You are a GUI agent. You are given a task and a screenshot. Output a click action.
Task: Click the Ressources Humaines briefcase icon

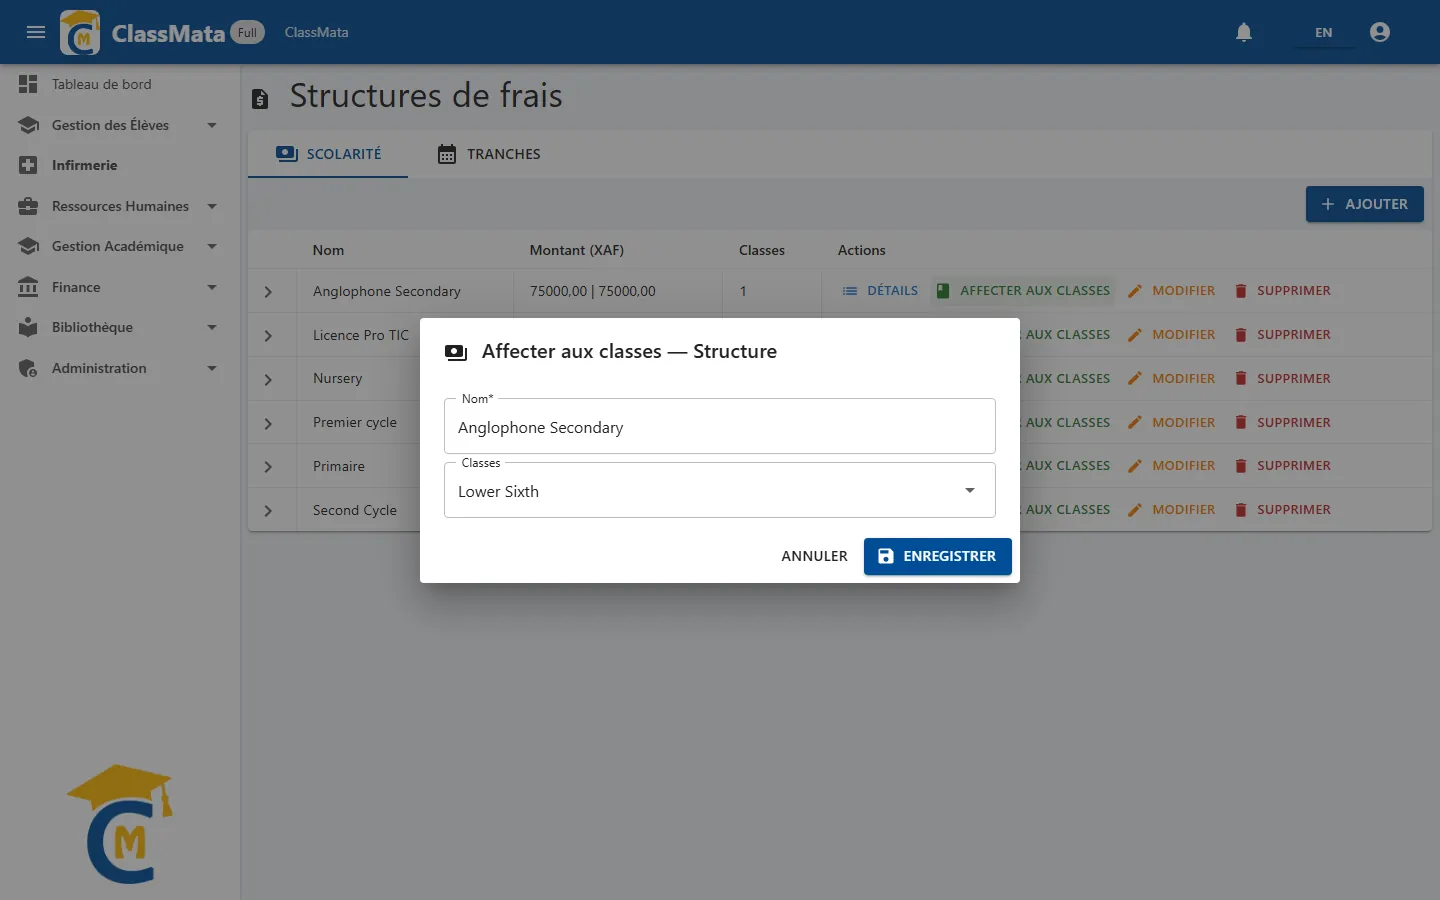[28, 206]
